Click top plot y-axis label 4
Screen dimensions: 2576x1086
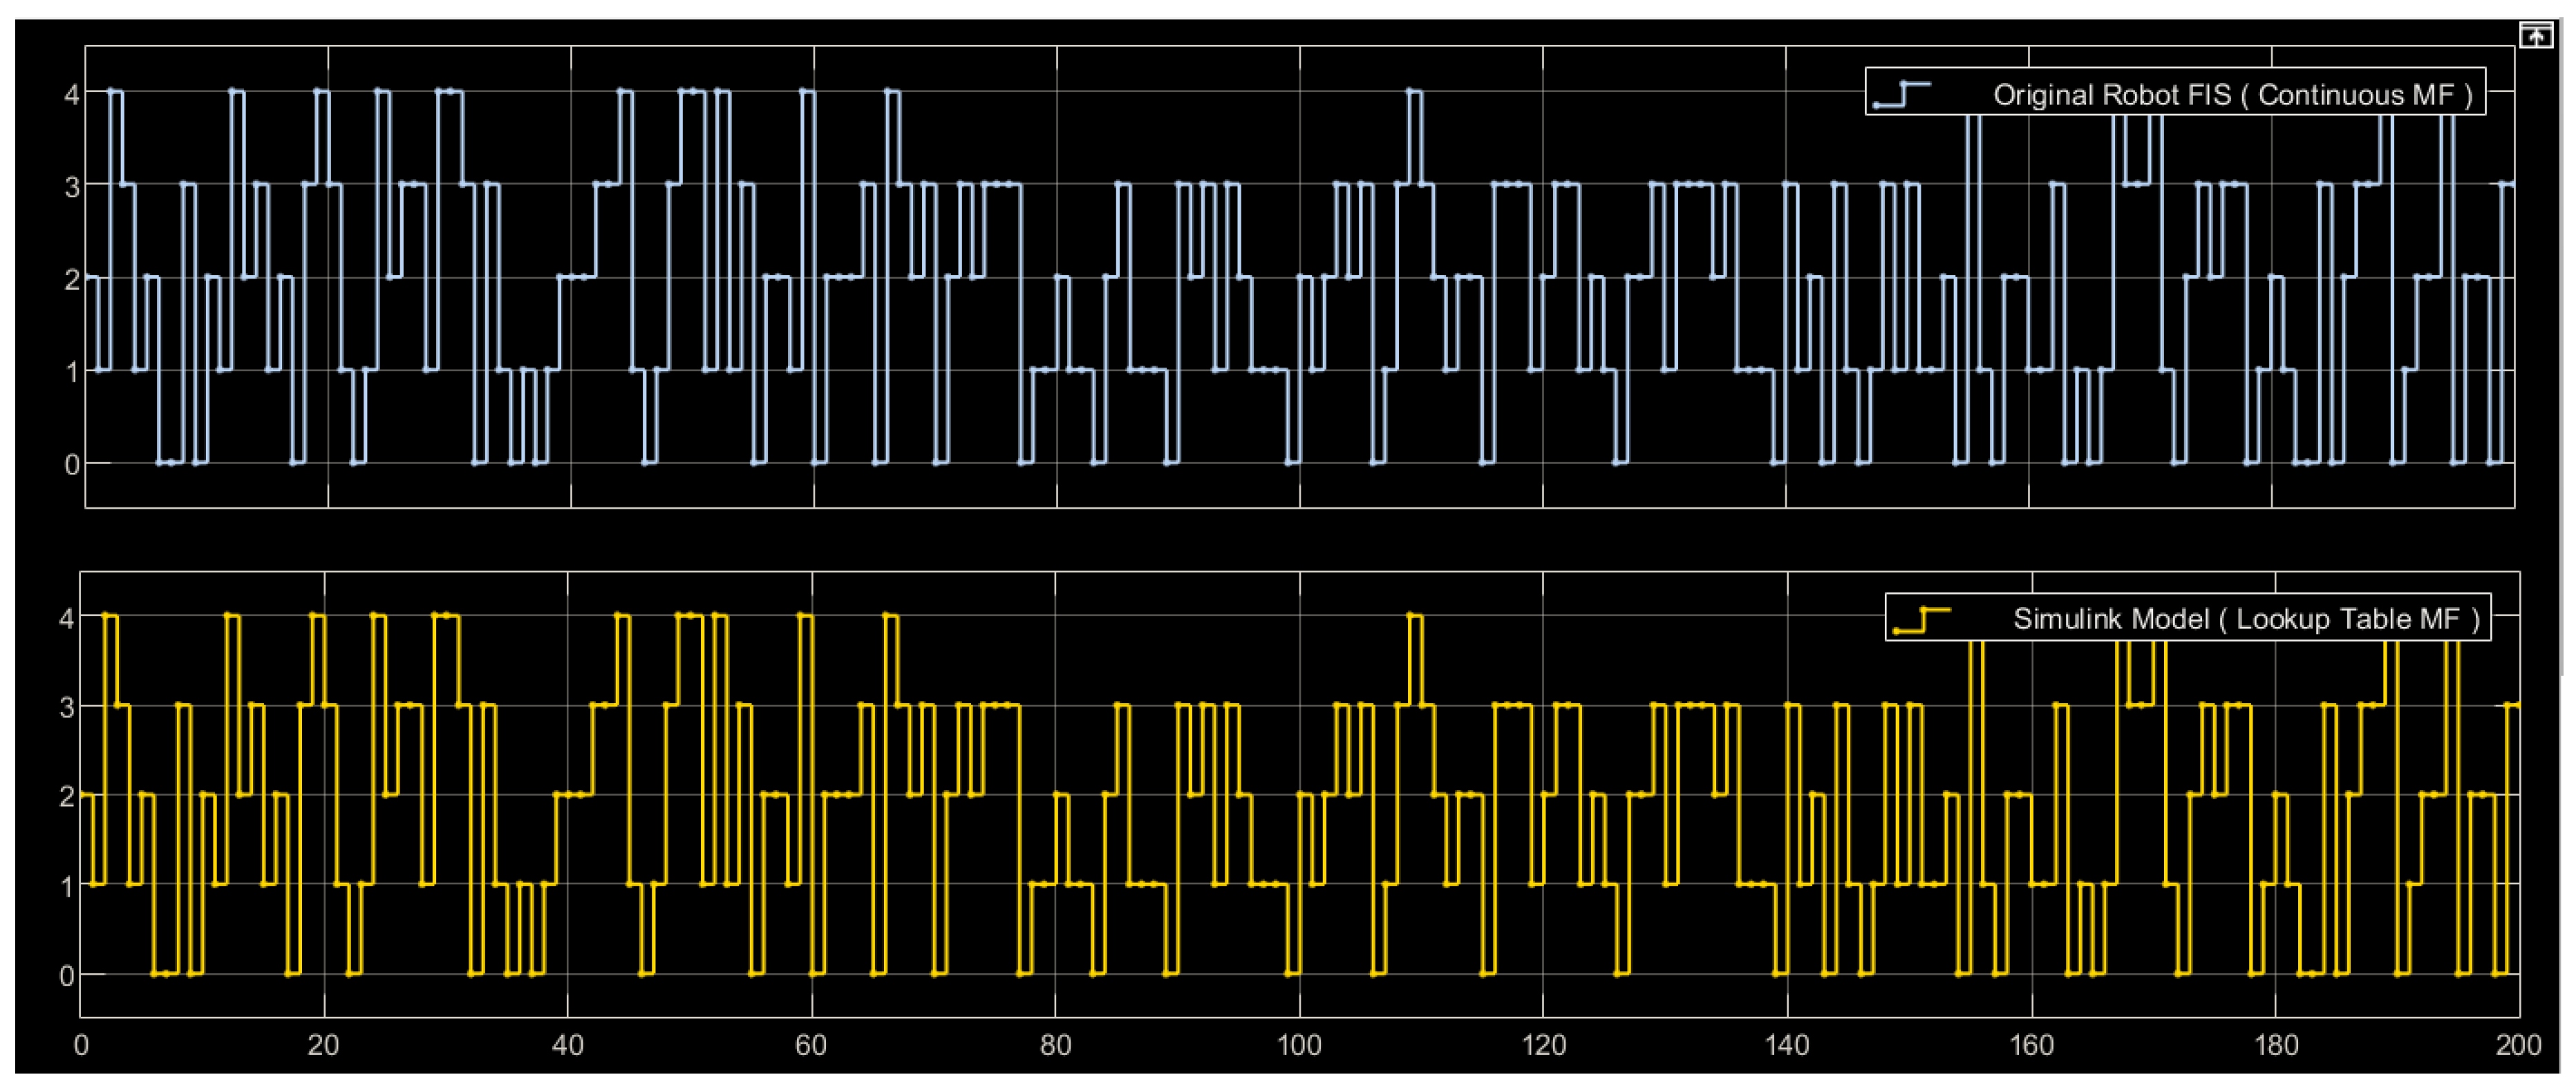point(71,95)
